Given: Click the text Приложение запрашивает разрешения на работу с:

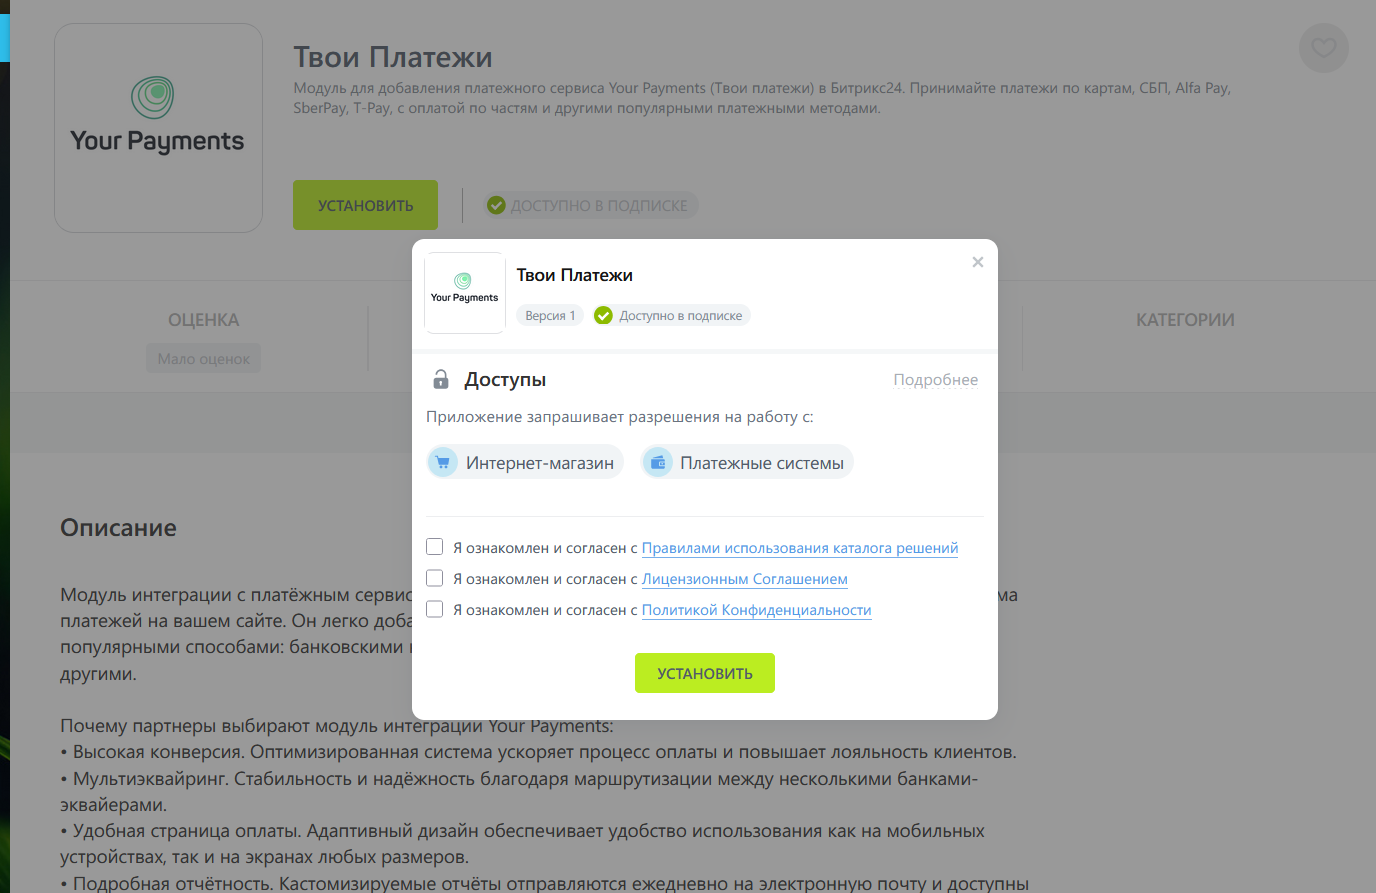Looking at the screenshot, I should (620, 417).
